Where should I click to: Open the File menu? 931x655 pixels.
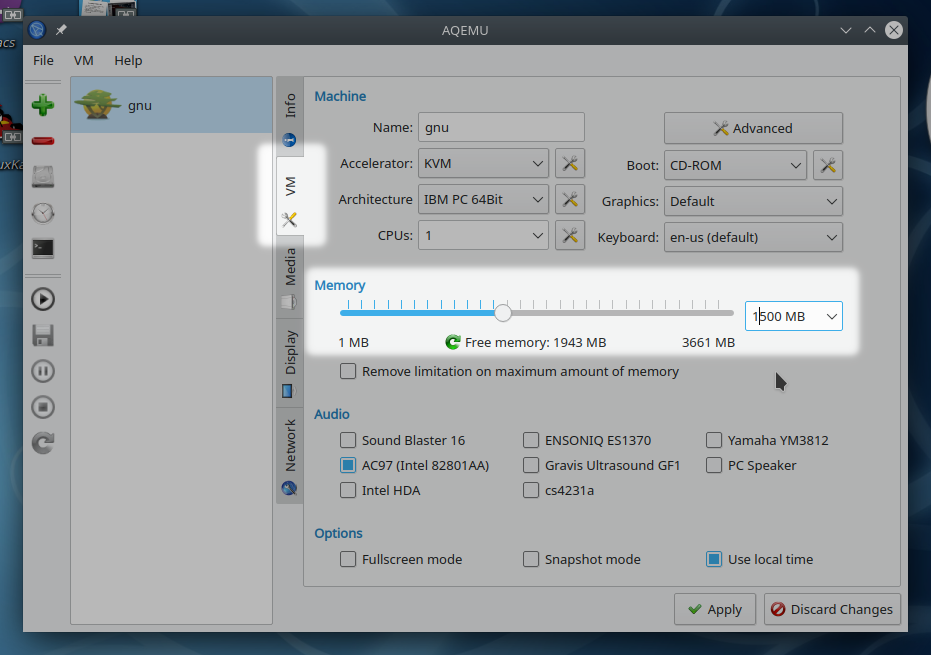tap(43, 61)
